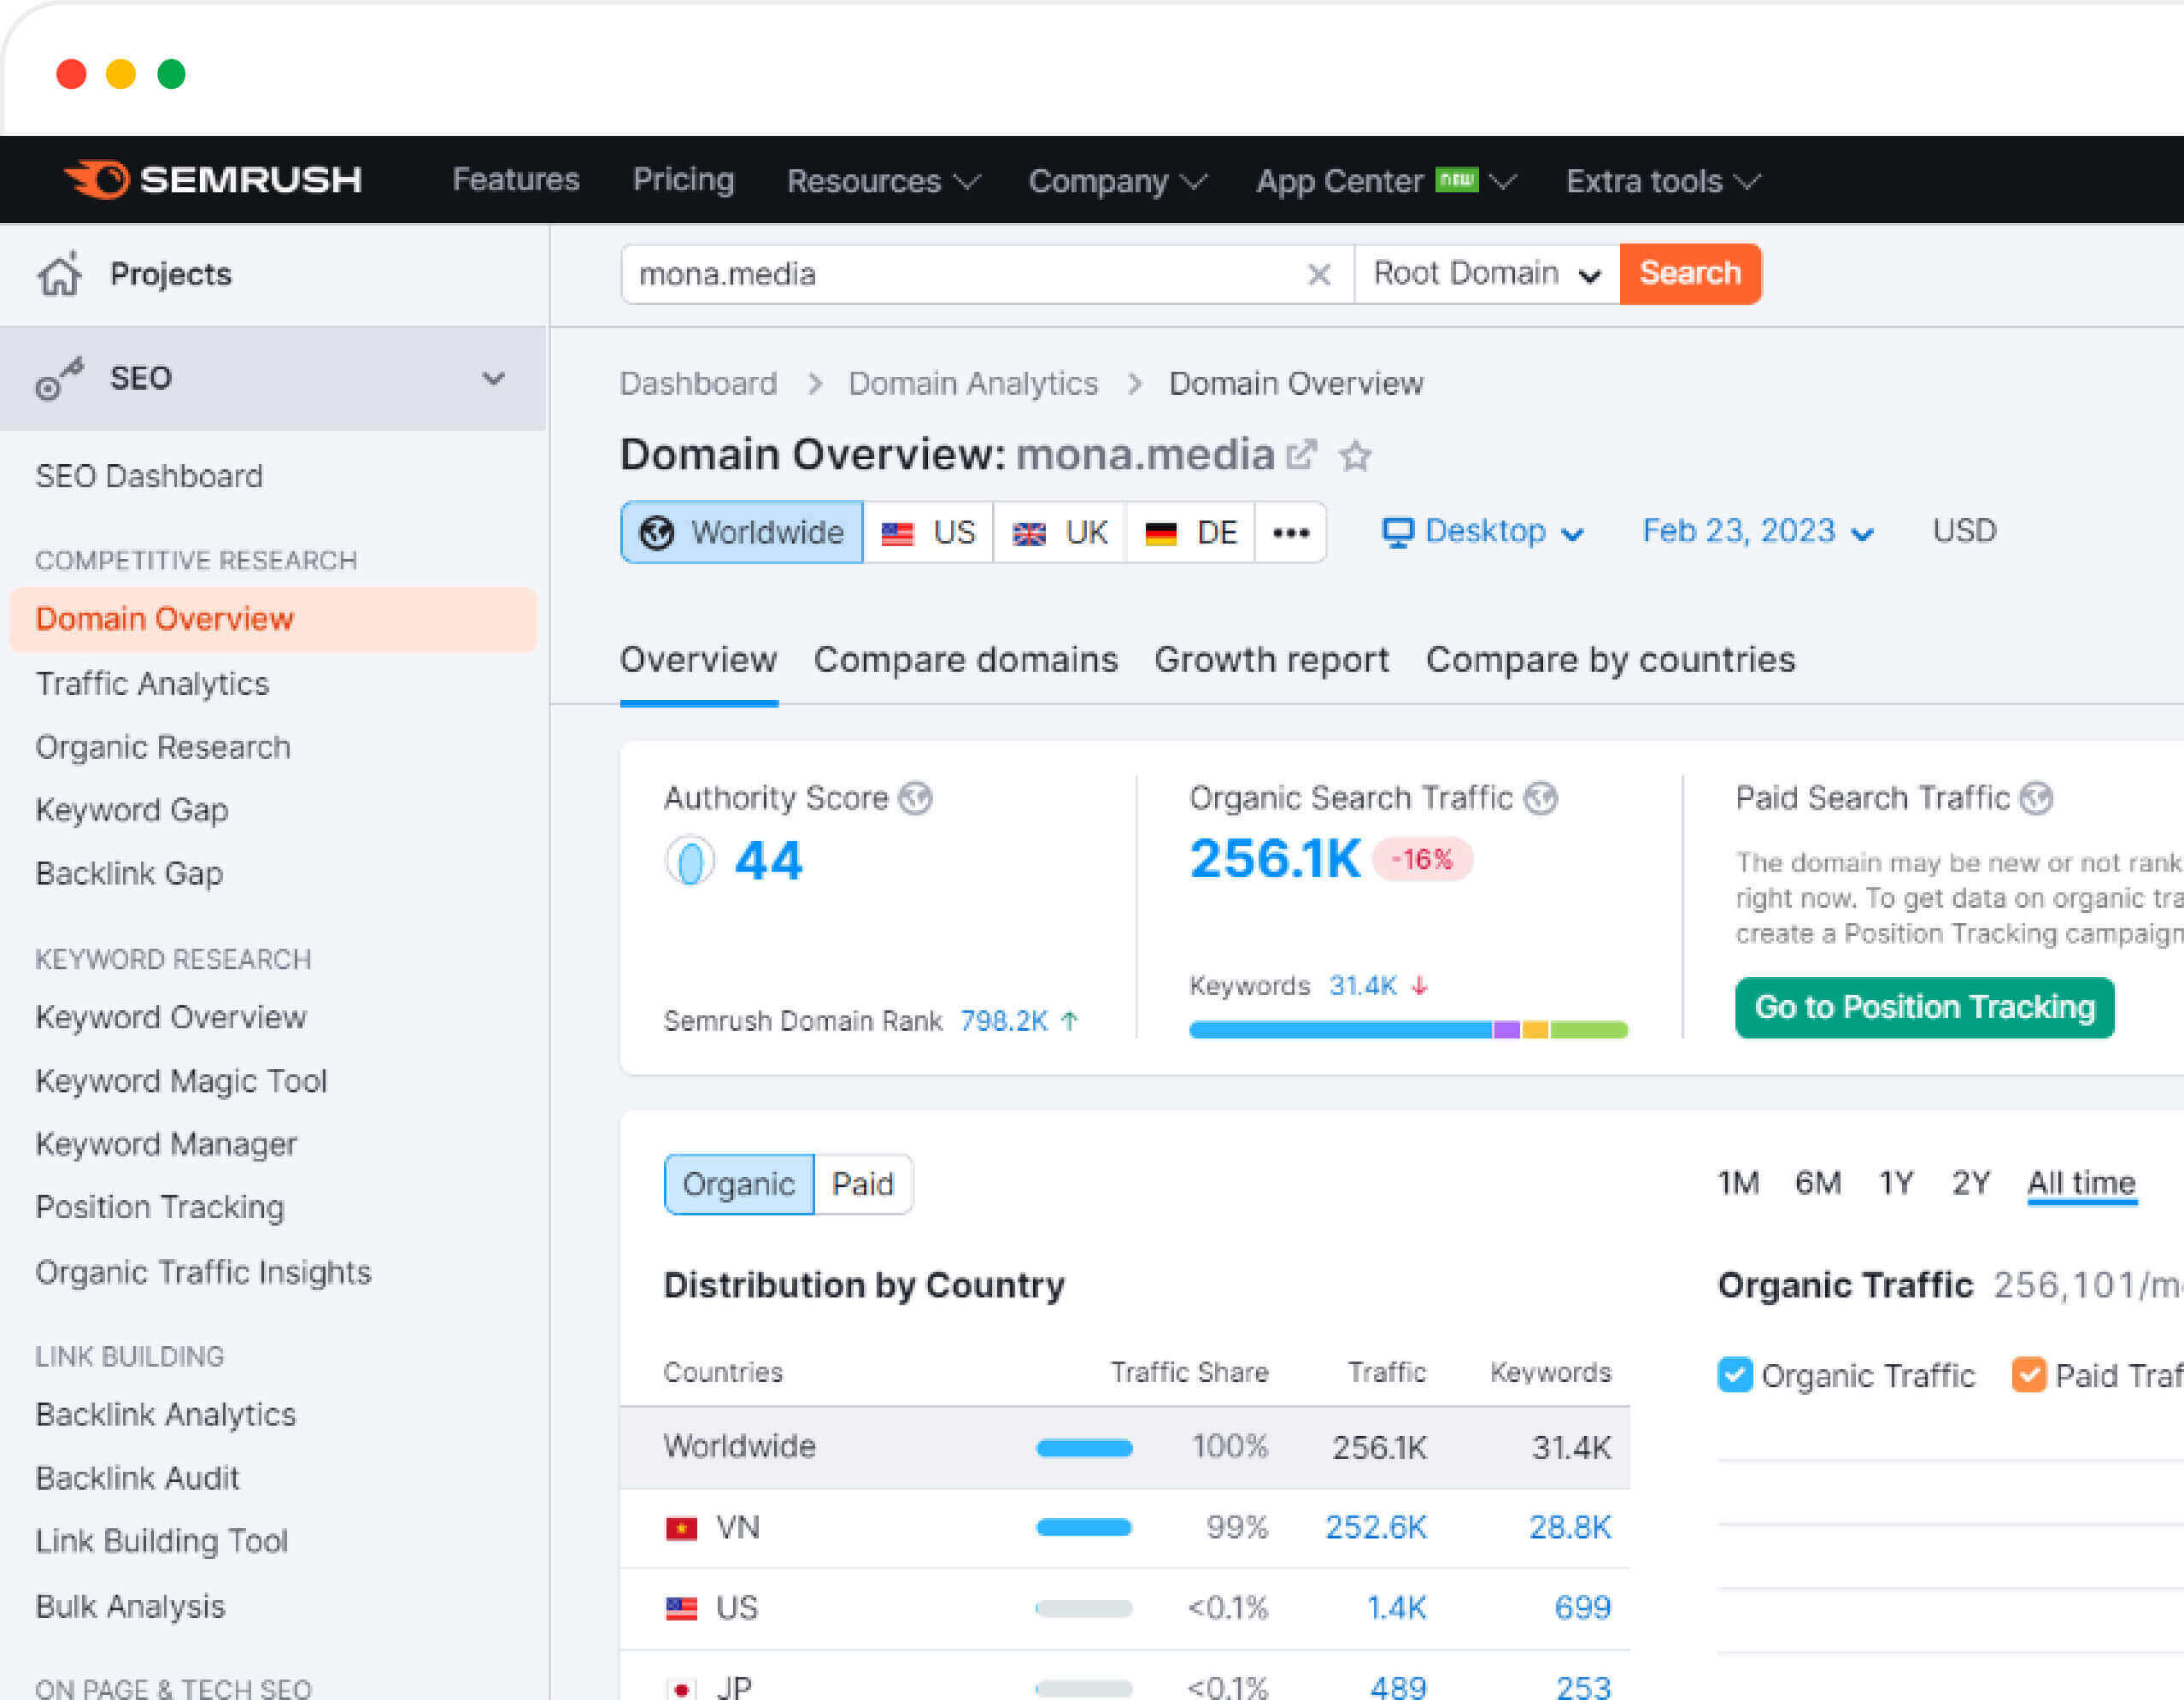
Task: Expand Extra tools menu
Action: coord(1663,181)
